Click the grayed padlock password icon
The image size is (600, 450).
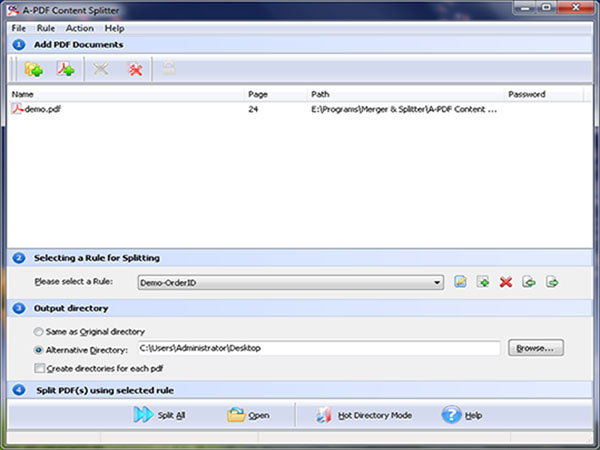[169, 69]
